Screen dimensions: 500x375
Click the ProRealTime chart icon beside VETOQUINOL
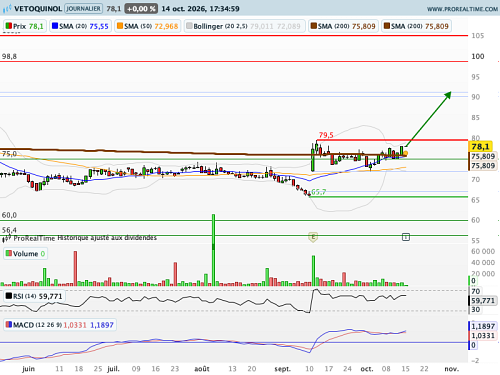tap(7, 9)
